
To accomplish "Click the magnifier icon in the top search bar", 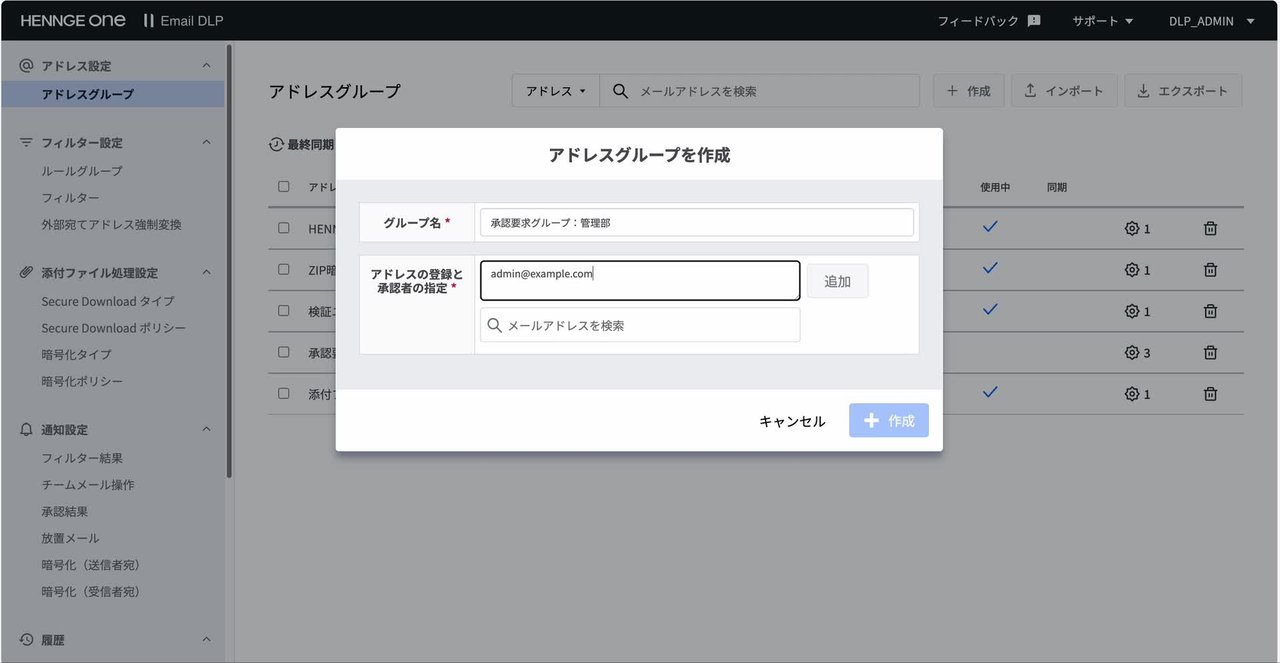I will pyautogui.click(x=620, y=91).
